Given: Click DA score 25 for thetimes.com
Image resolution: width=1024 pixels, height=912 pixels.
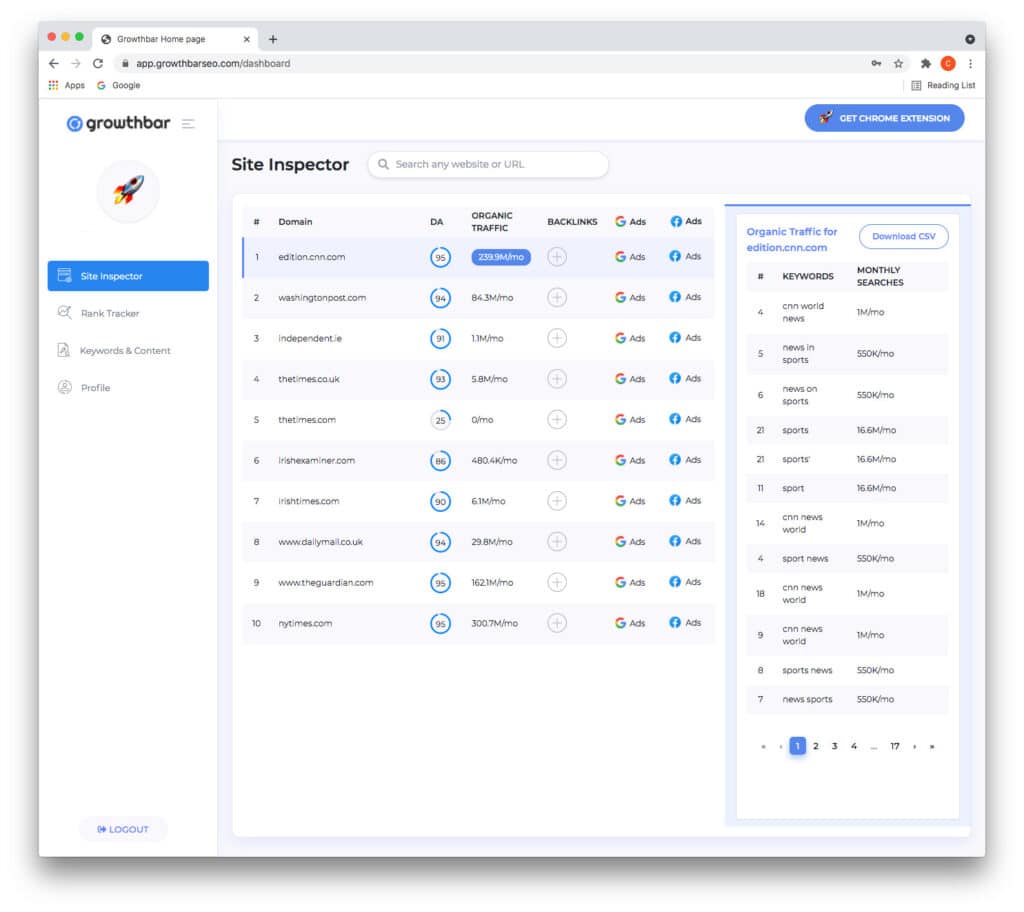Looking at the screenshot, I should tap(440, 419).
